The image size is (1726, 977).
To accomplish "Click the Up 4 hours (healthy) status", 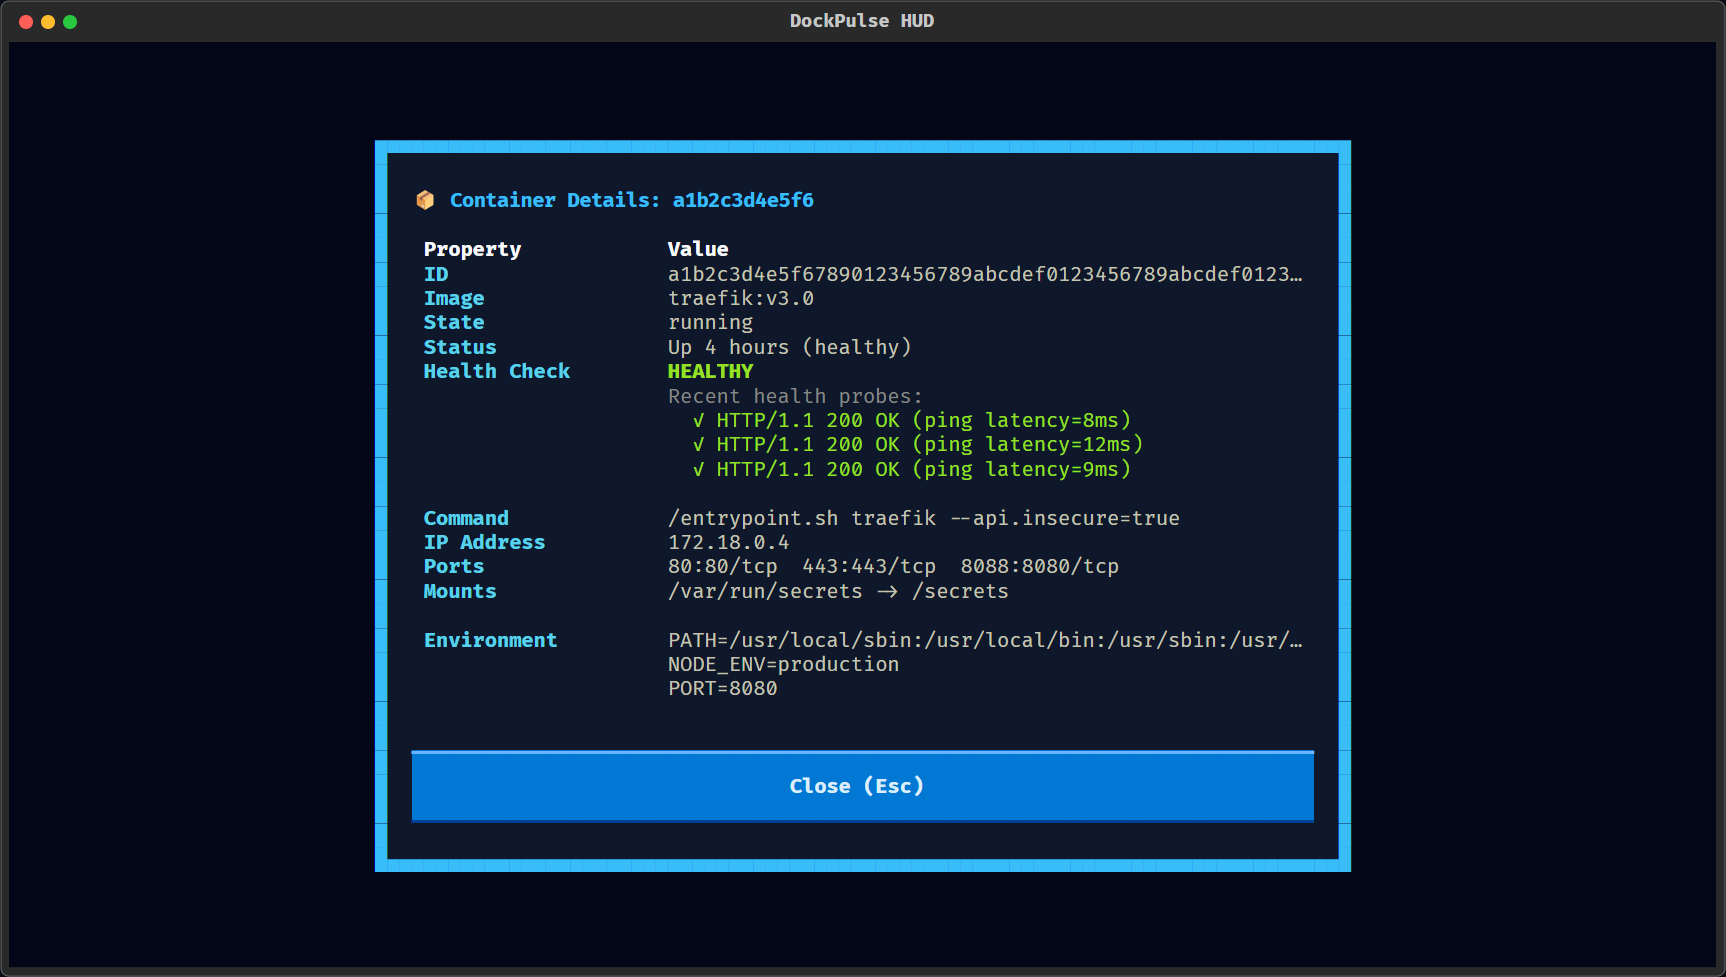I will (x=790, y=347).
